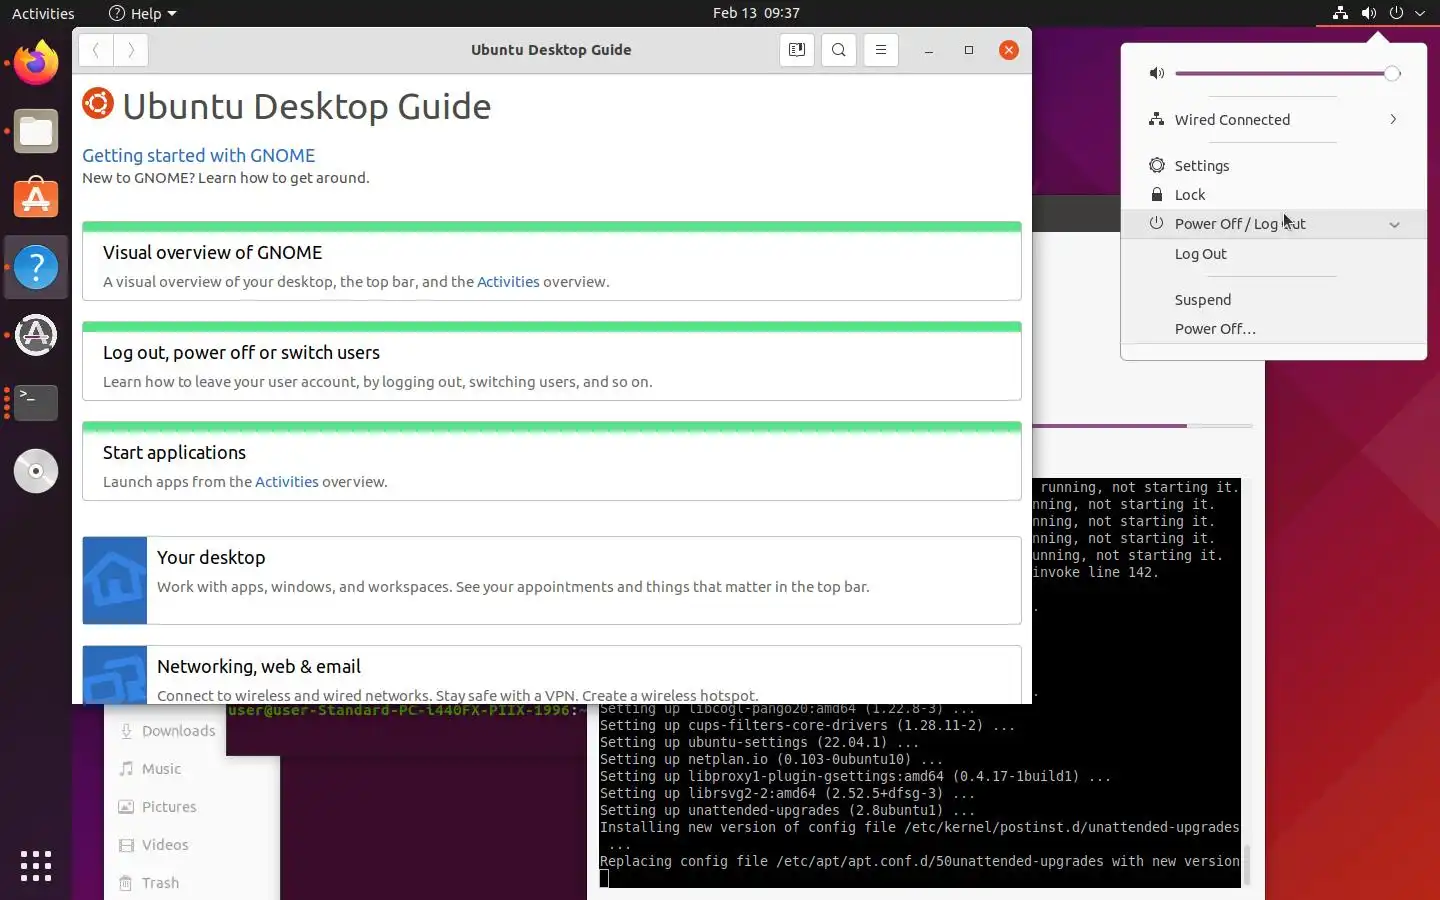Click the Activities link in Visual overview card

point(508,282)
